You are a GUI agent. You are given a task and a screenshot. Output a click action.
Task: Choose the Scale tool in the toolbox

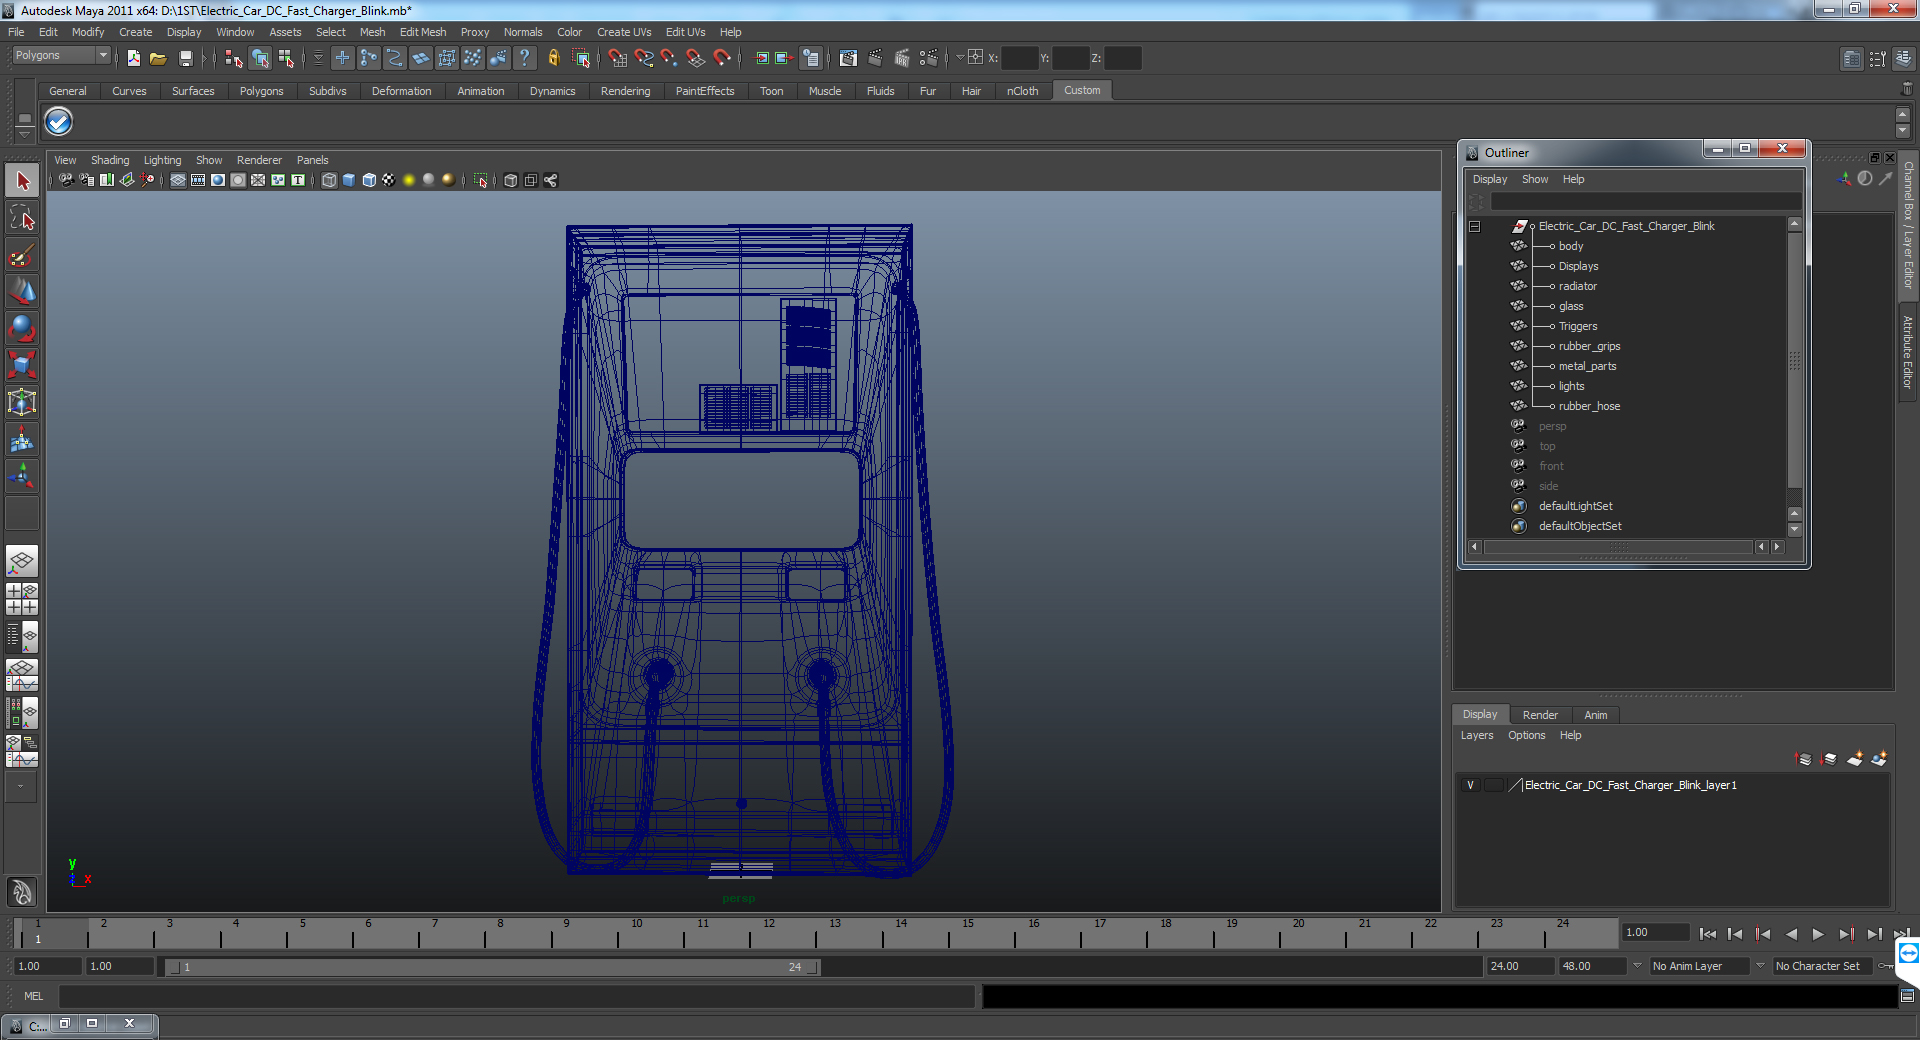pos(22,365)
